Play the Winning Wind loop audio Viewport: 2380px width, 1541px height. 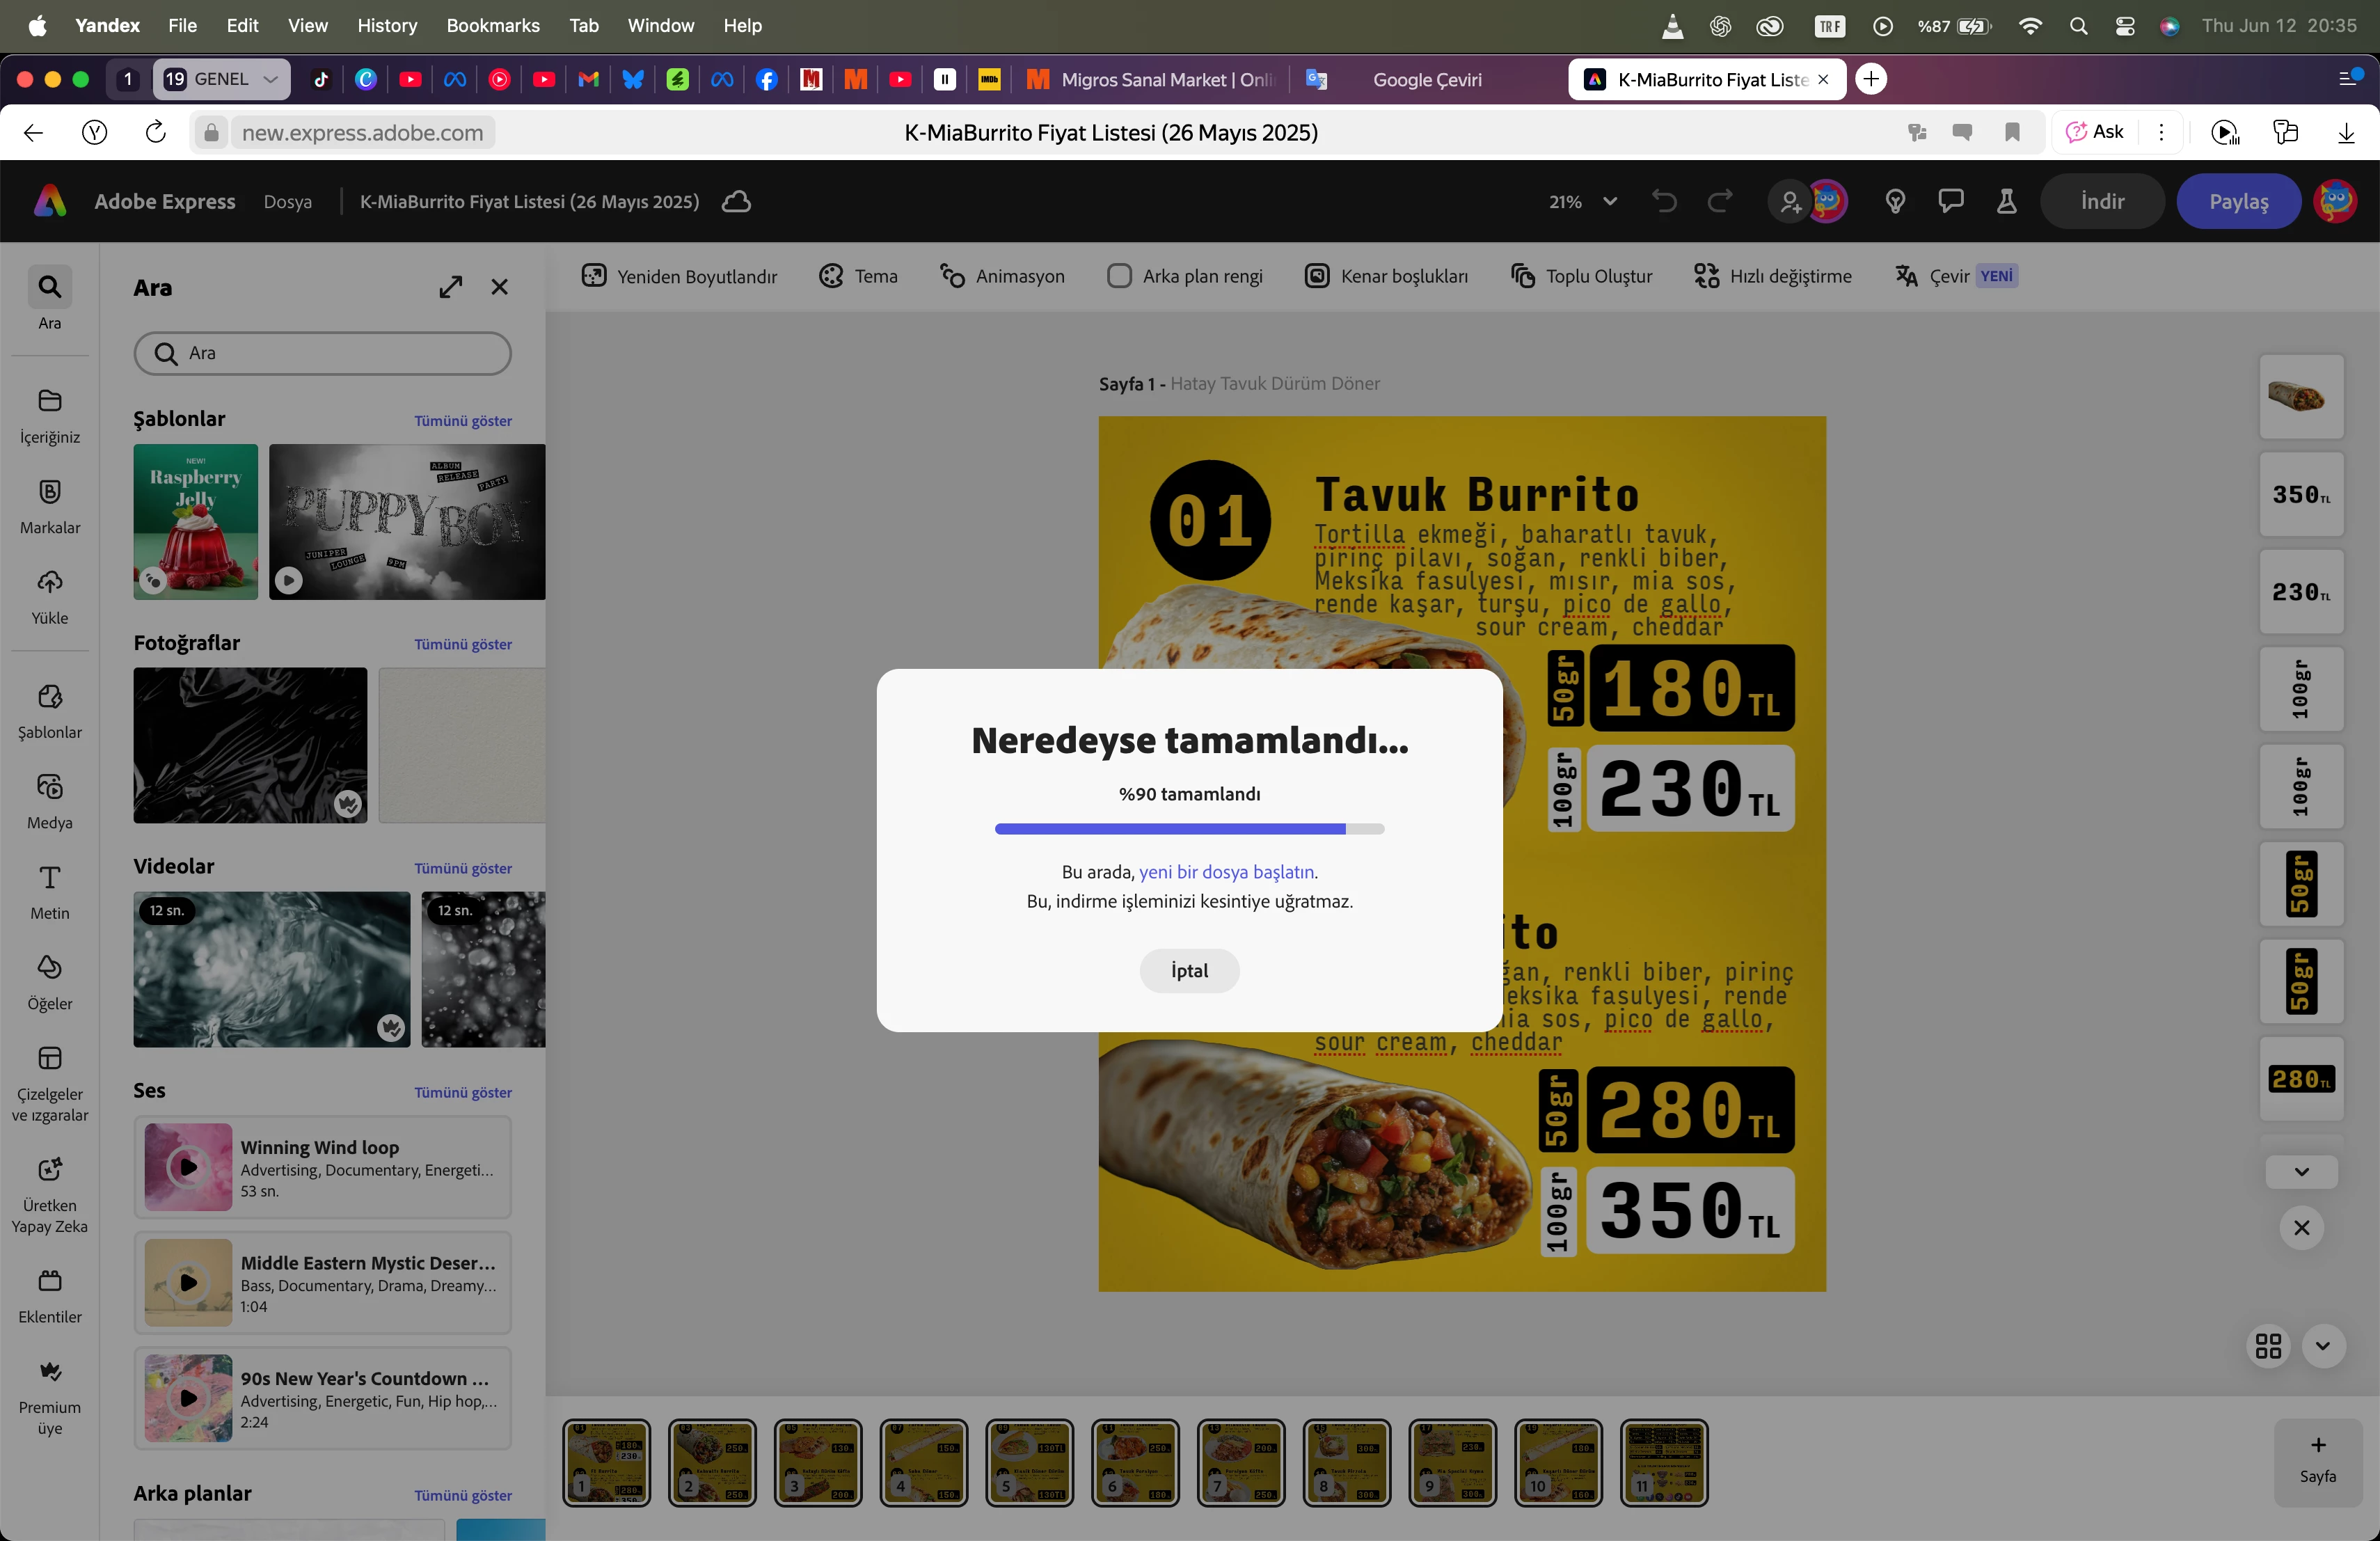click(x=188, y=1167)
